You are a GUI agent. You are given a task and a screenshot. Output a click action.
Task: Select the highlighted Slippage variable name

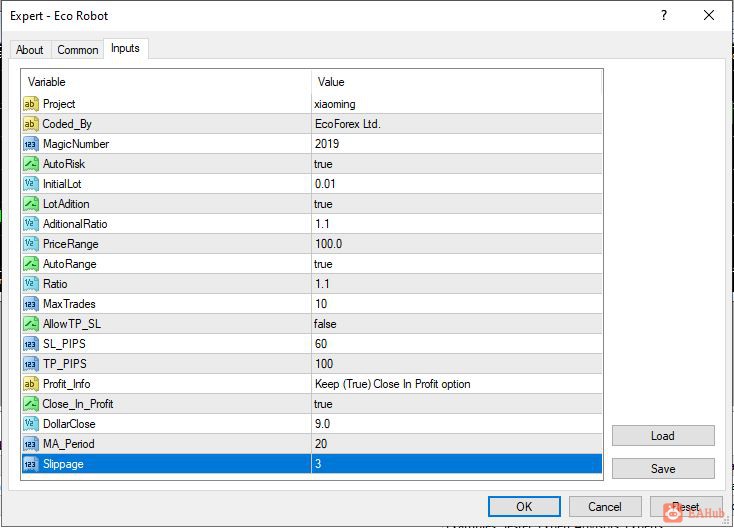[x=63, y=464]
